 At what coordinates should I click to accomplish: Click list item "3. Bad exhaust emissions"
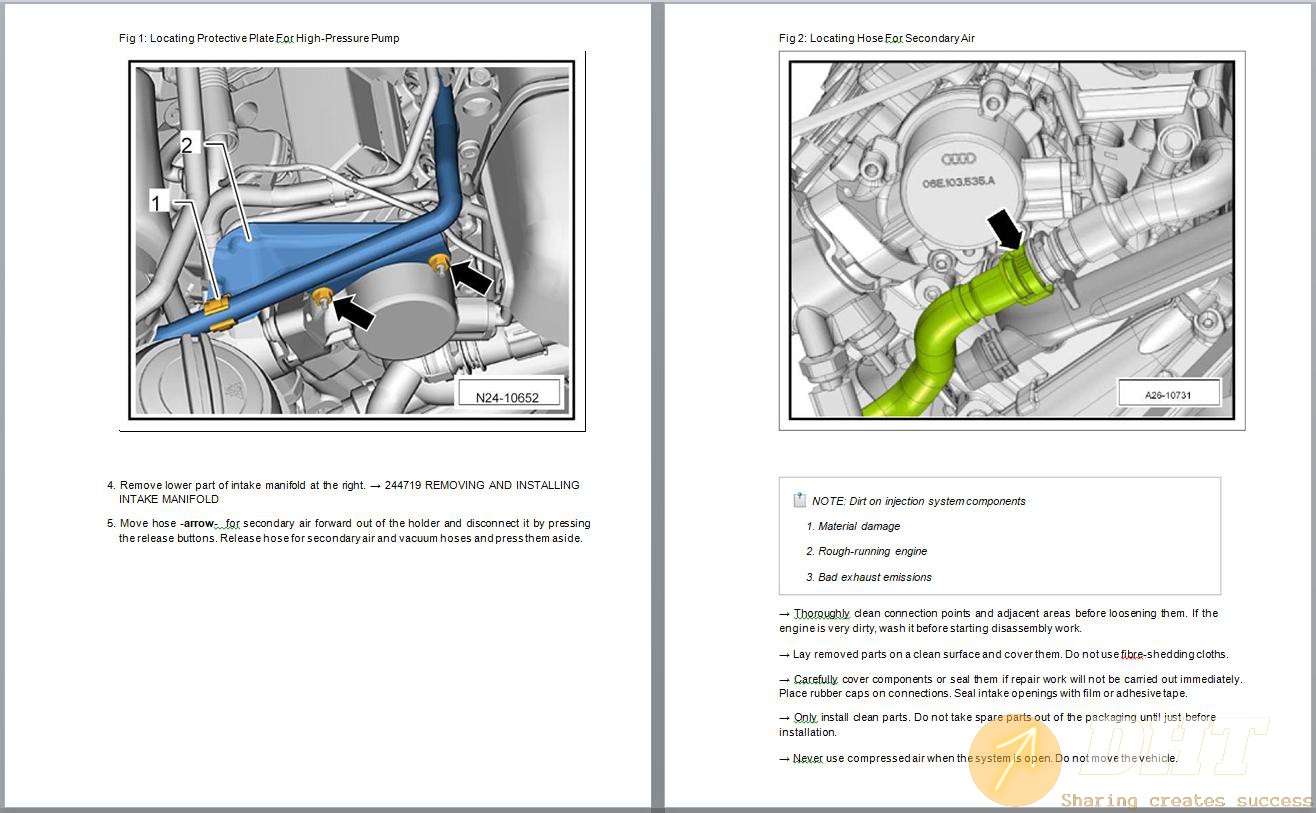[868, 577]
